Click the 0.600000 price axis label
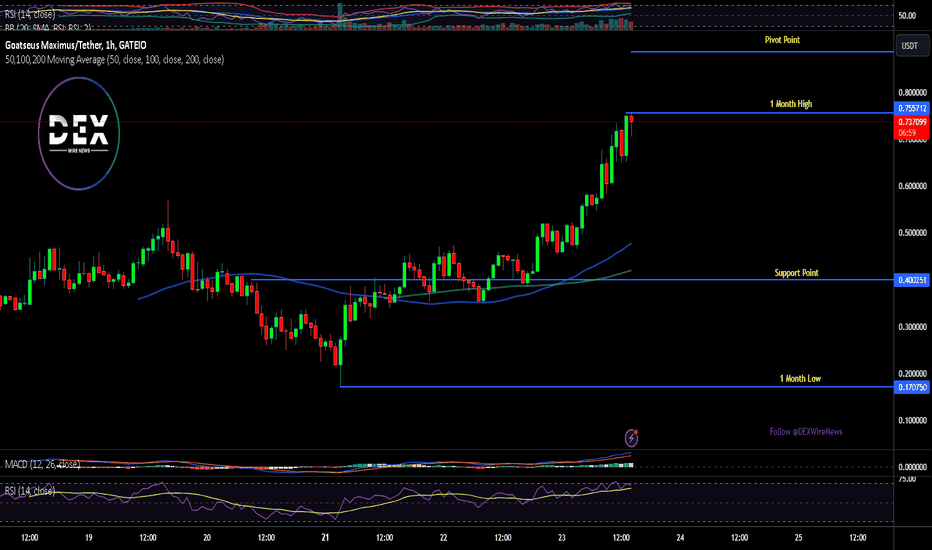This screenshot has height=550, width=932. (912, 186)
